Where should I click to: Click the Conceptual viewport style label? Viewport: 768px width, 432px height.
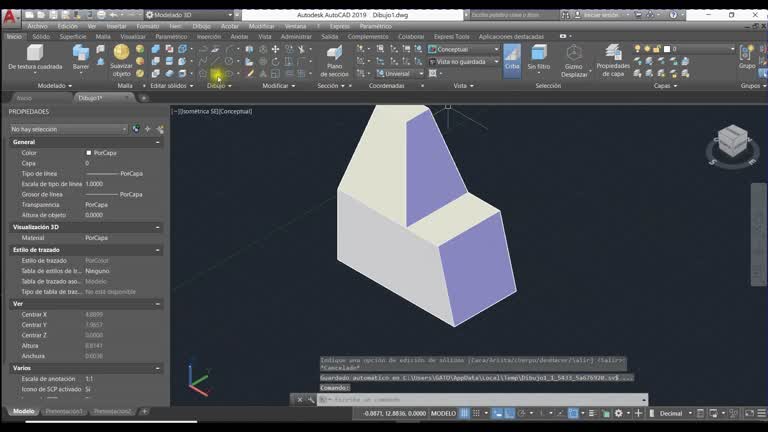(x=235, y=111)
